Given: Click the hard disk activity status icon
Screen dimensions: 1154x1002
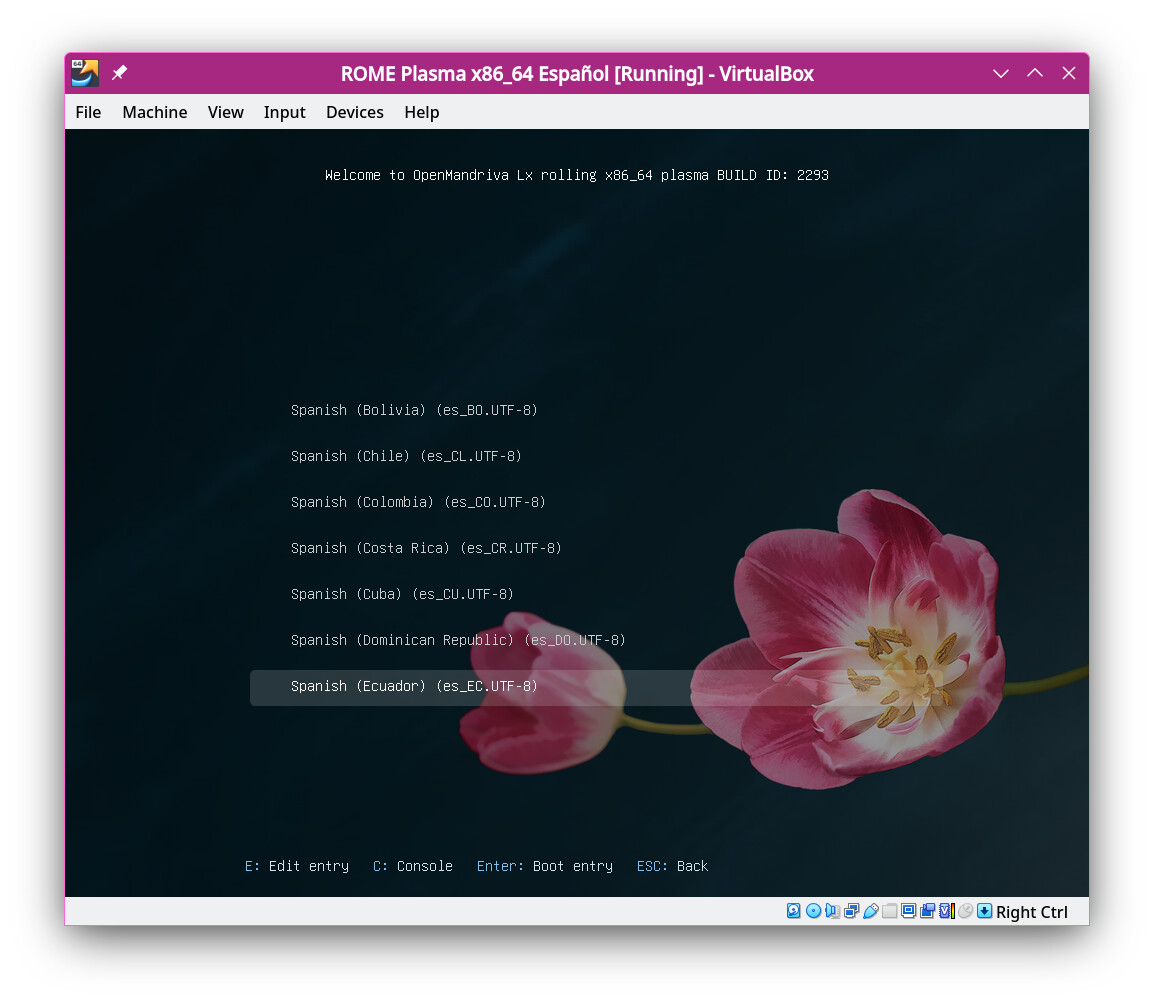Looking at the screenshot, I should (x=793, y=911).
